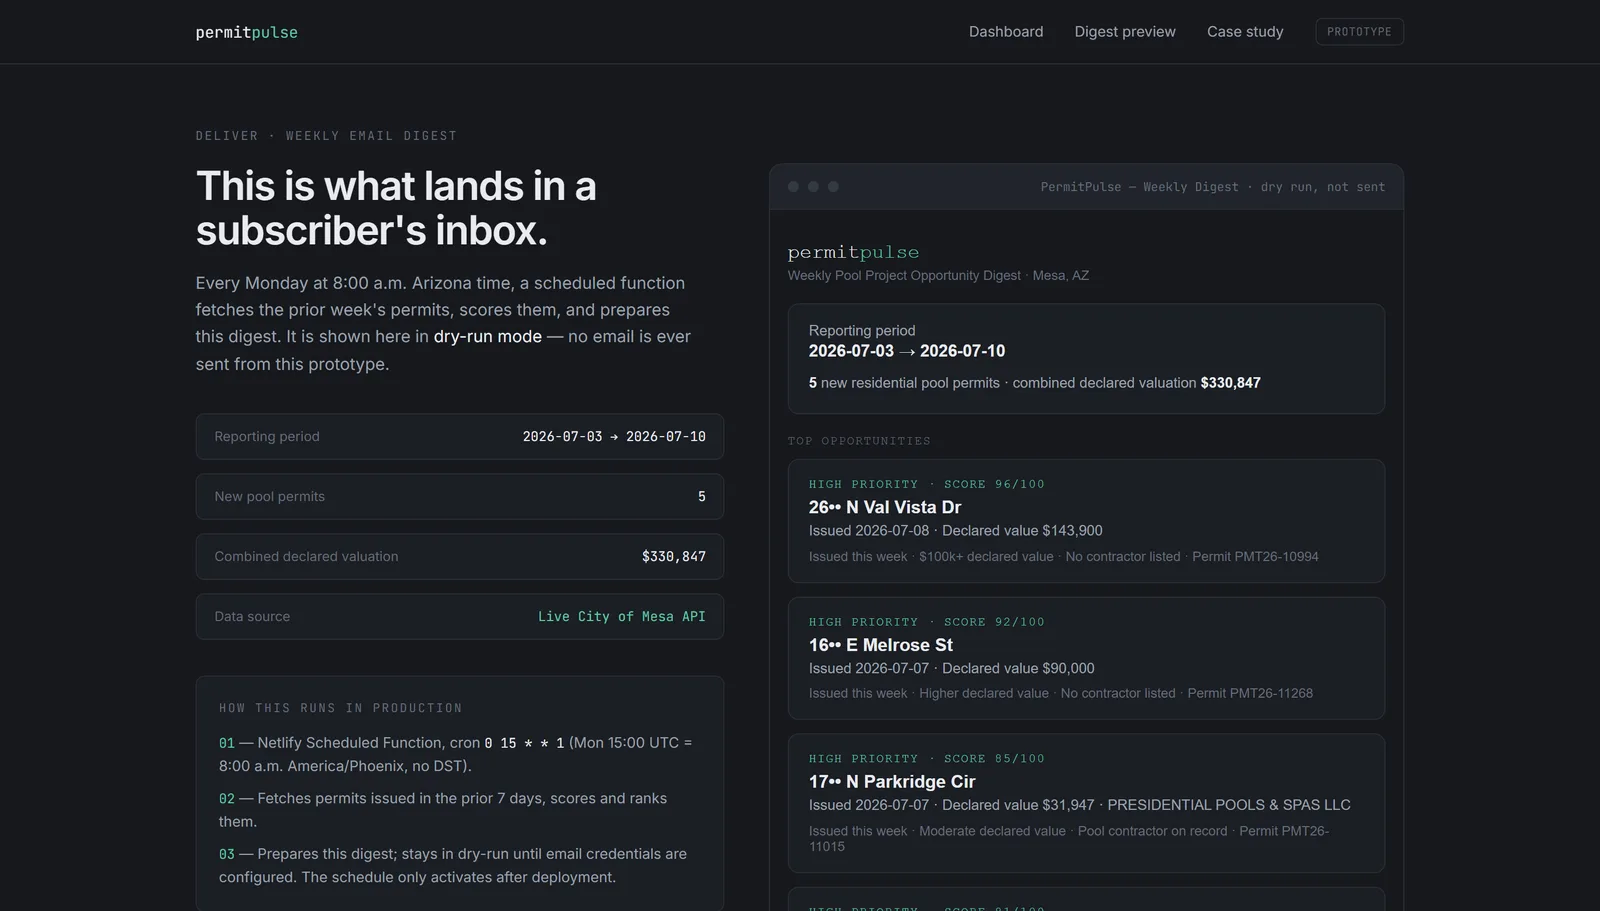Open Digest preview nav item
The height and width of the screenshot is (911, 1600).
coord(1125,32)
